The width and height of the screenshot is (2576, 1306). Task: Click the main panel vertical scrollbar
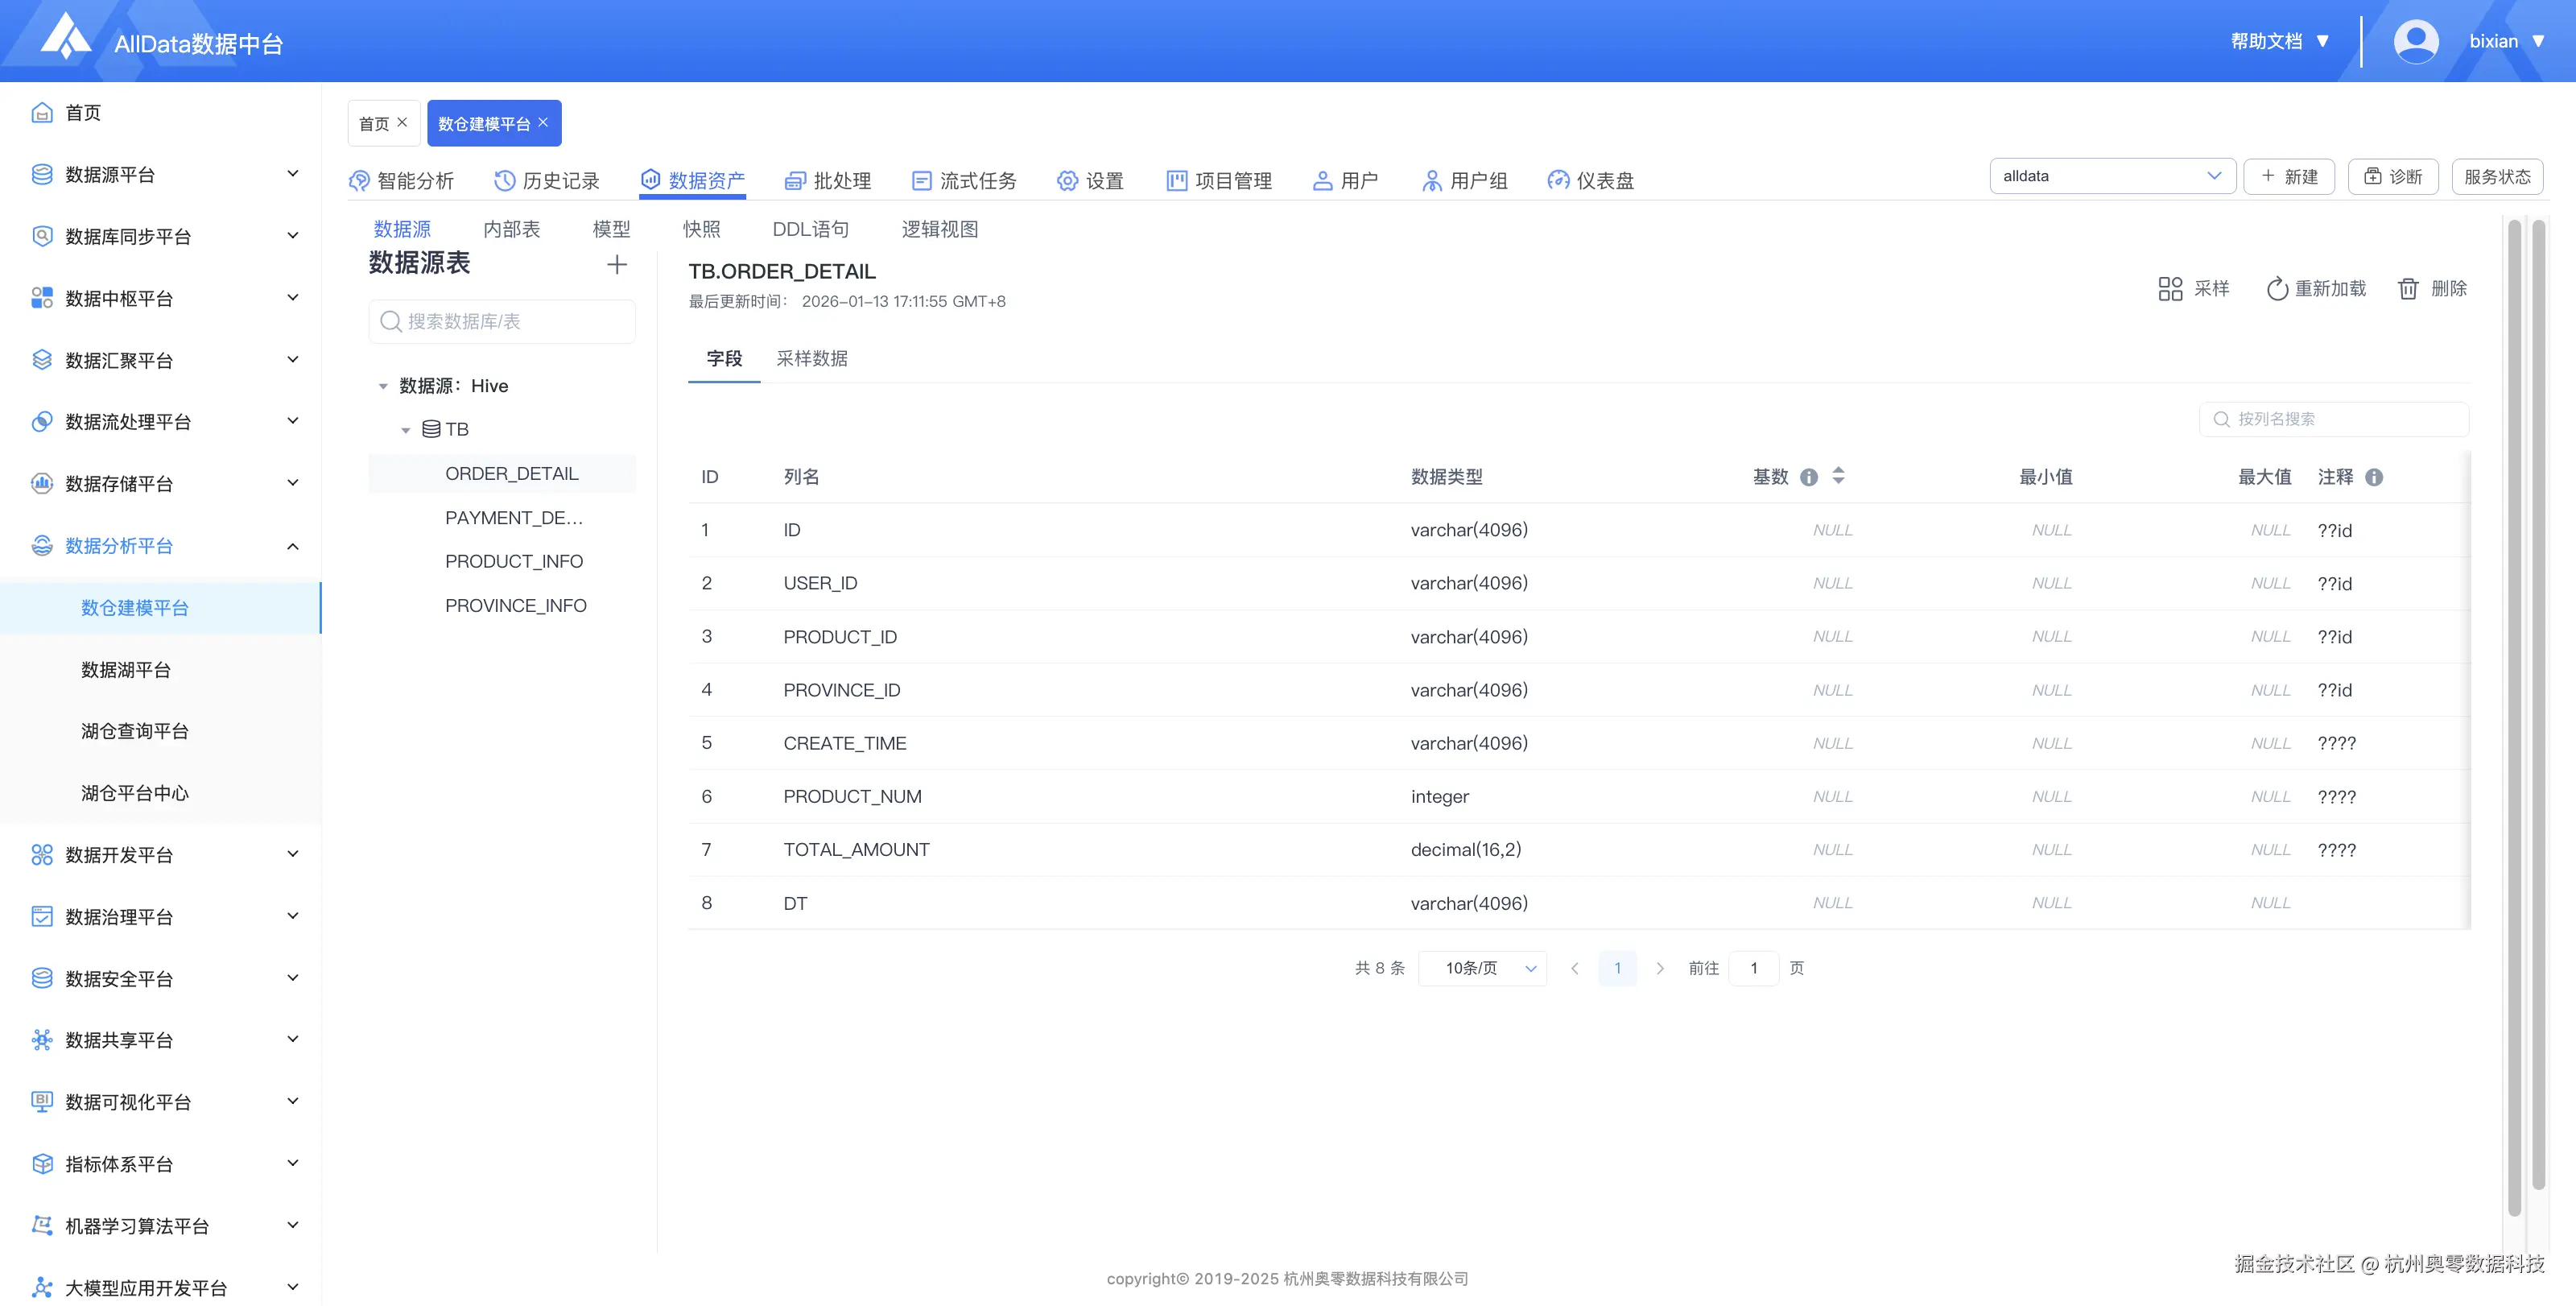(x=2514, y=700)
